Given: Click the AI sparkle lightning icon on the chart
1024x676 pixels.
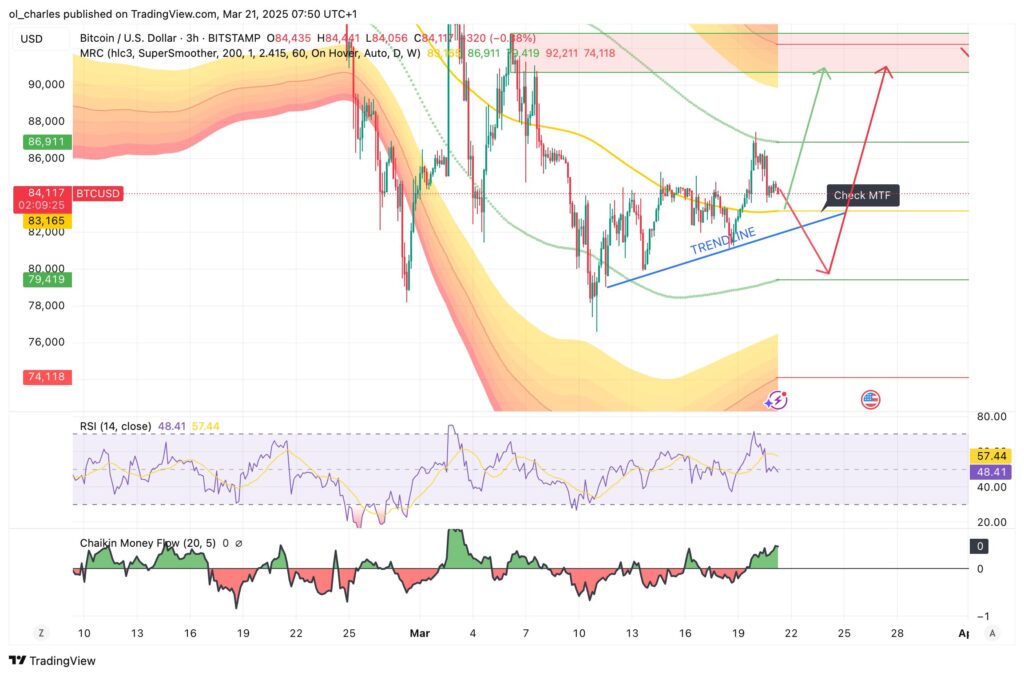Looking at the screenshot, I should [x=775, y=399].
